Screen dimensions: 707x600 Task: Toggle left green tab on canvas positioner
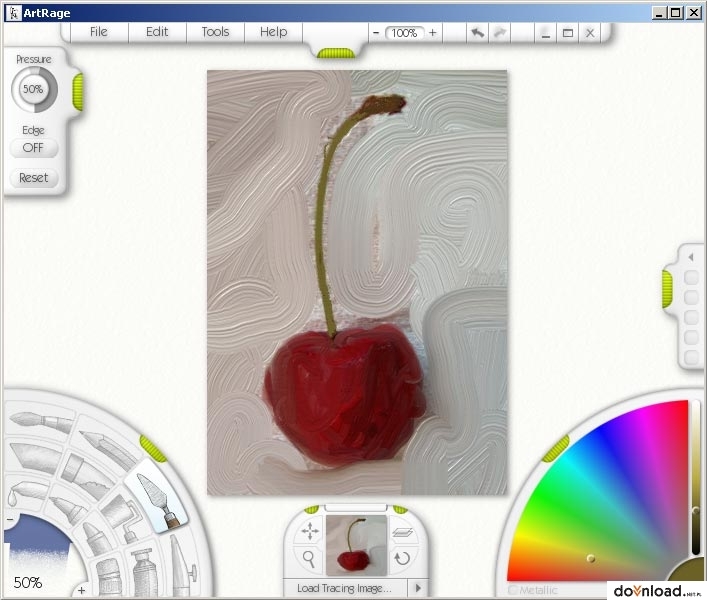click(x=312, y=509)
